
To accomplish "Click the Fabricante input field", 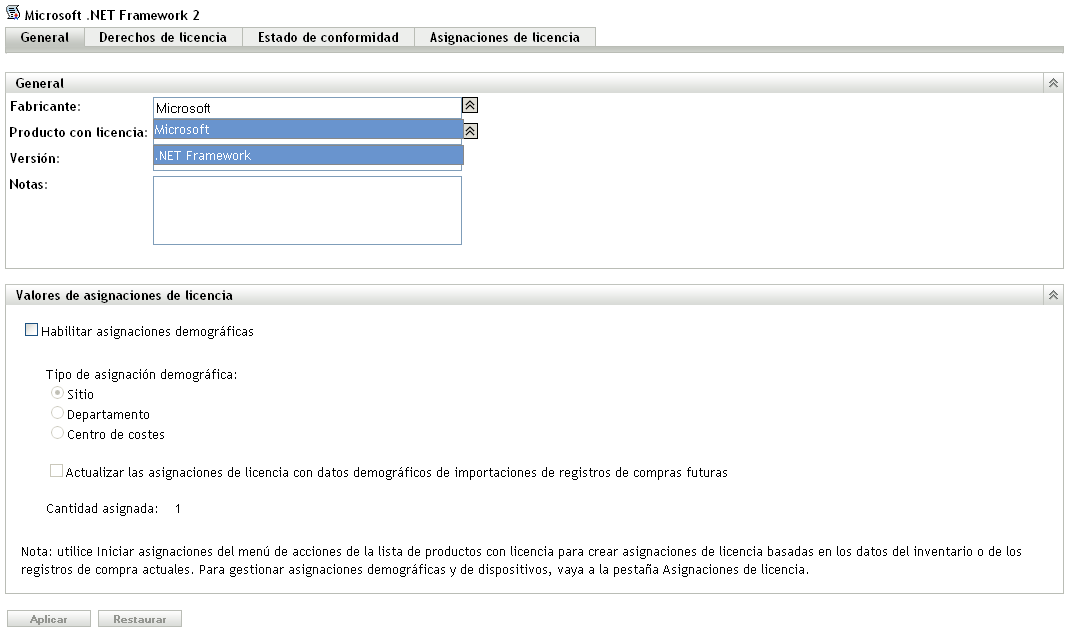I will click(307, 108).
